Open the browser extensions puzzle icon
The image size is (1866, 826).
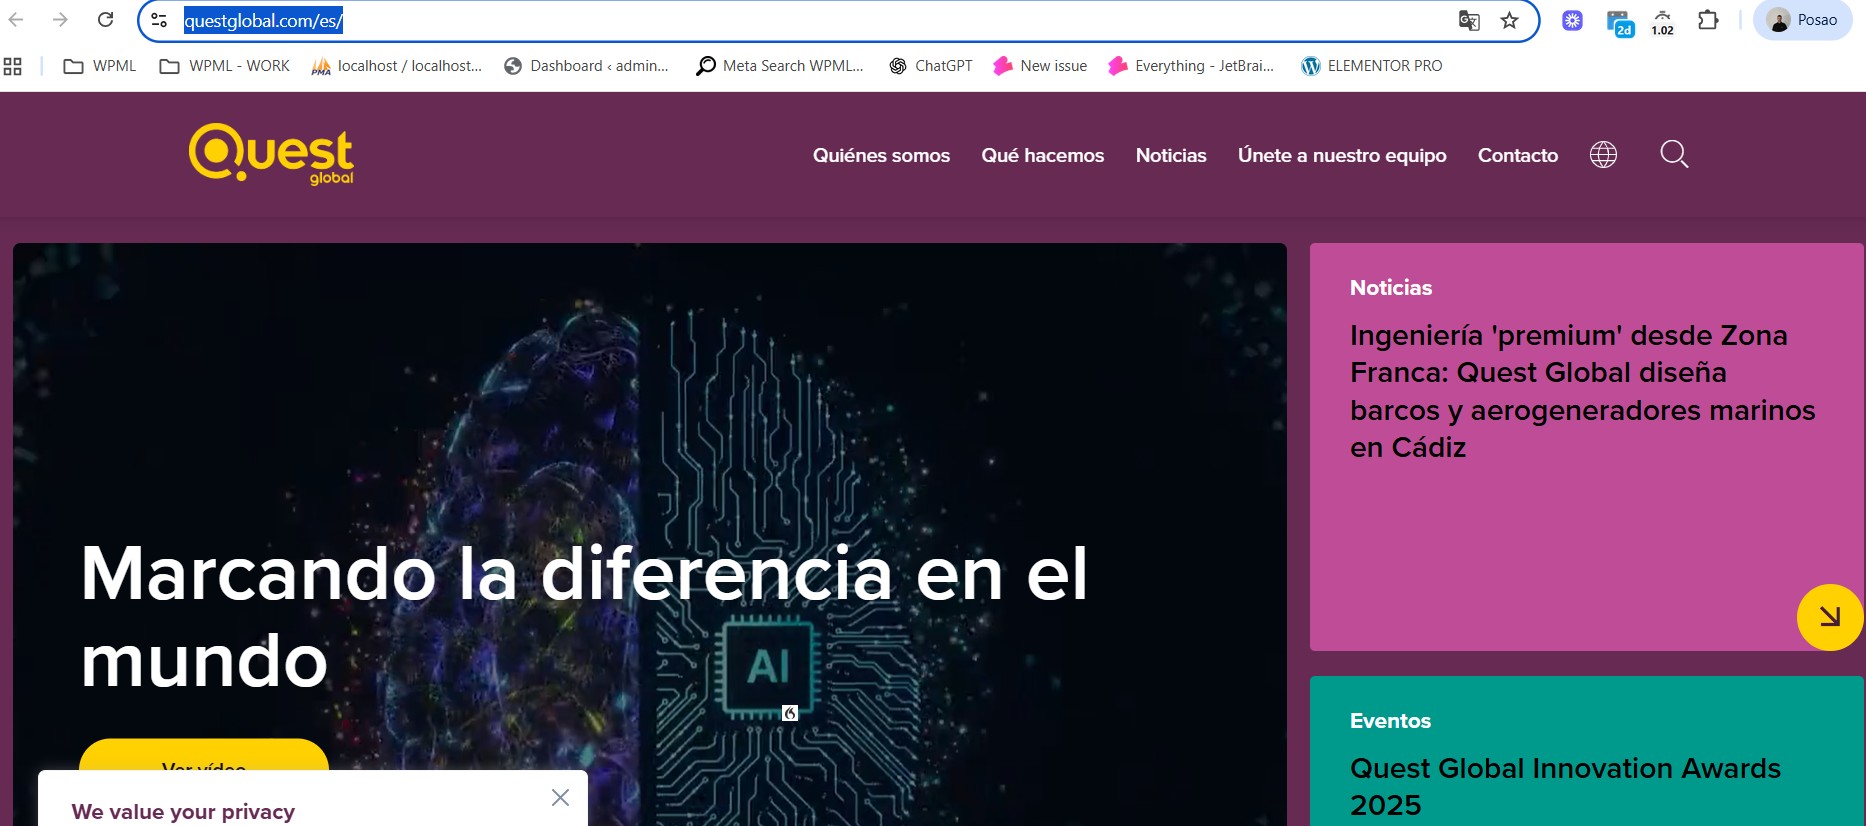coord(1708,20)
